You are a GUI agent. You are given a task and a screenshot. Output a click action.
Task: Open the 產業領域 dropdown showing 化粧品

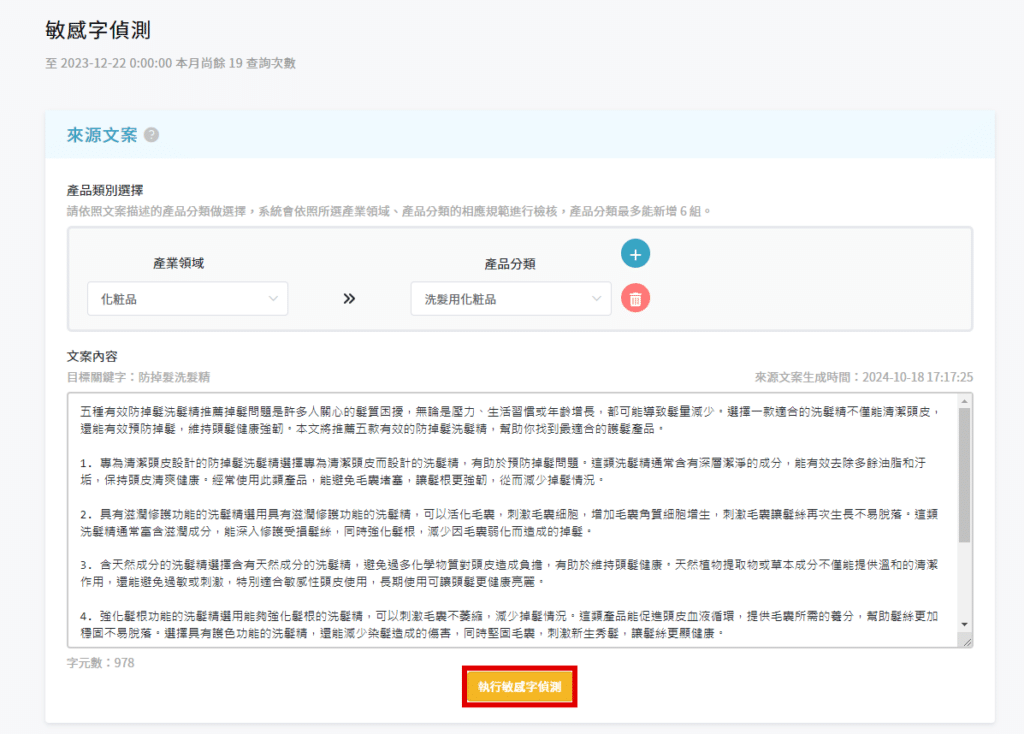[x=187, y=299]
